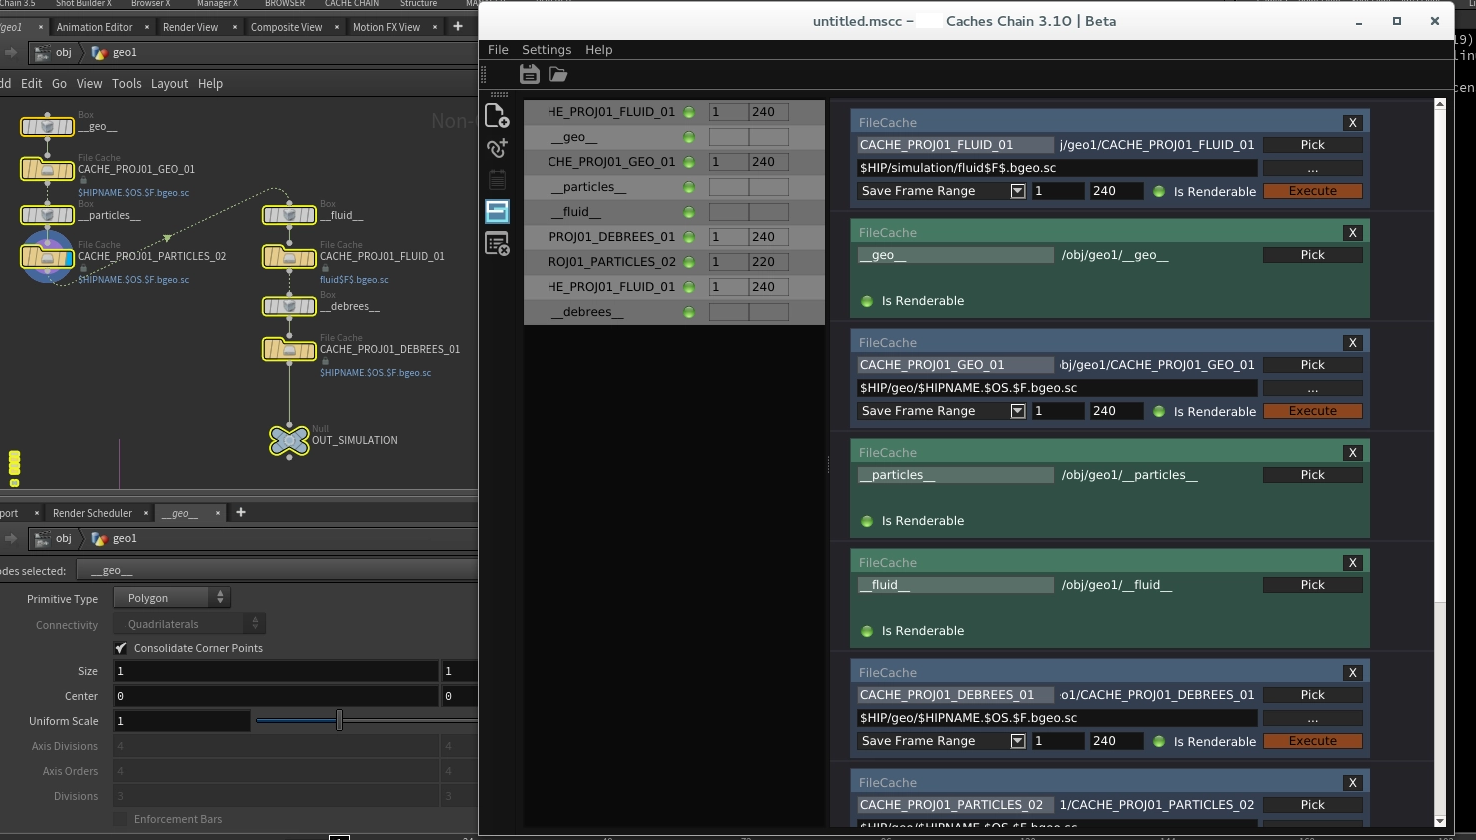This screenshot has height=840, width=1476.
Task: Click geo1 icon in network editor path
Action: tap(99, 52)
